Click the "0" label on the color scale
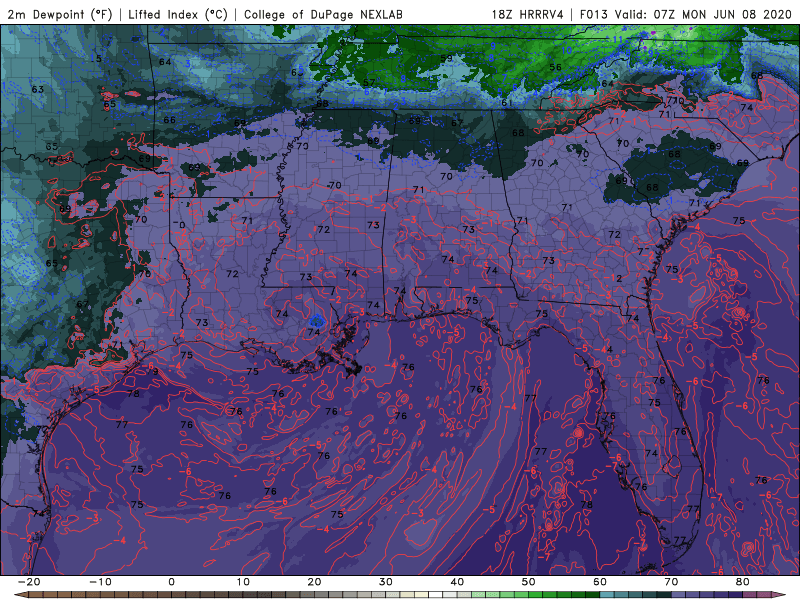800x600 pixels. [x=171, y=582]
